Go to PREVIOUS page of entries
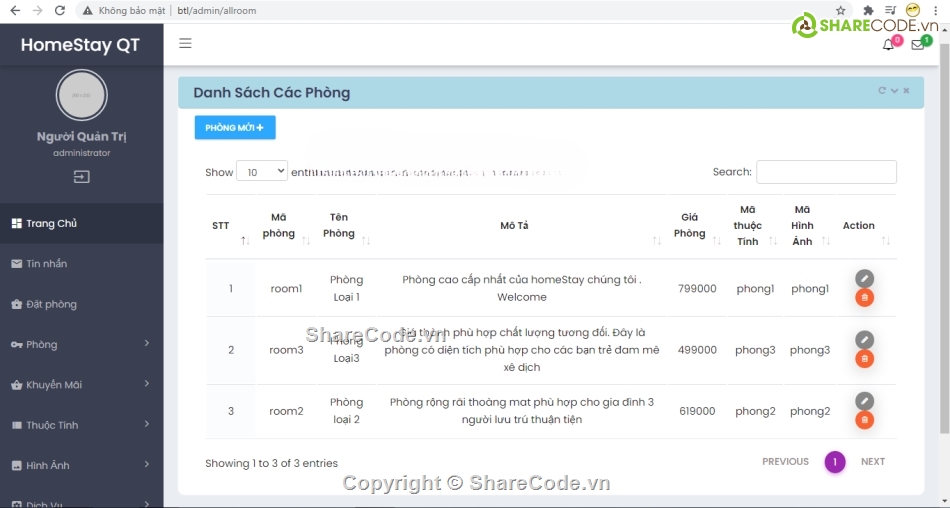 pos(785,462)
